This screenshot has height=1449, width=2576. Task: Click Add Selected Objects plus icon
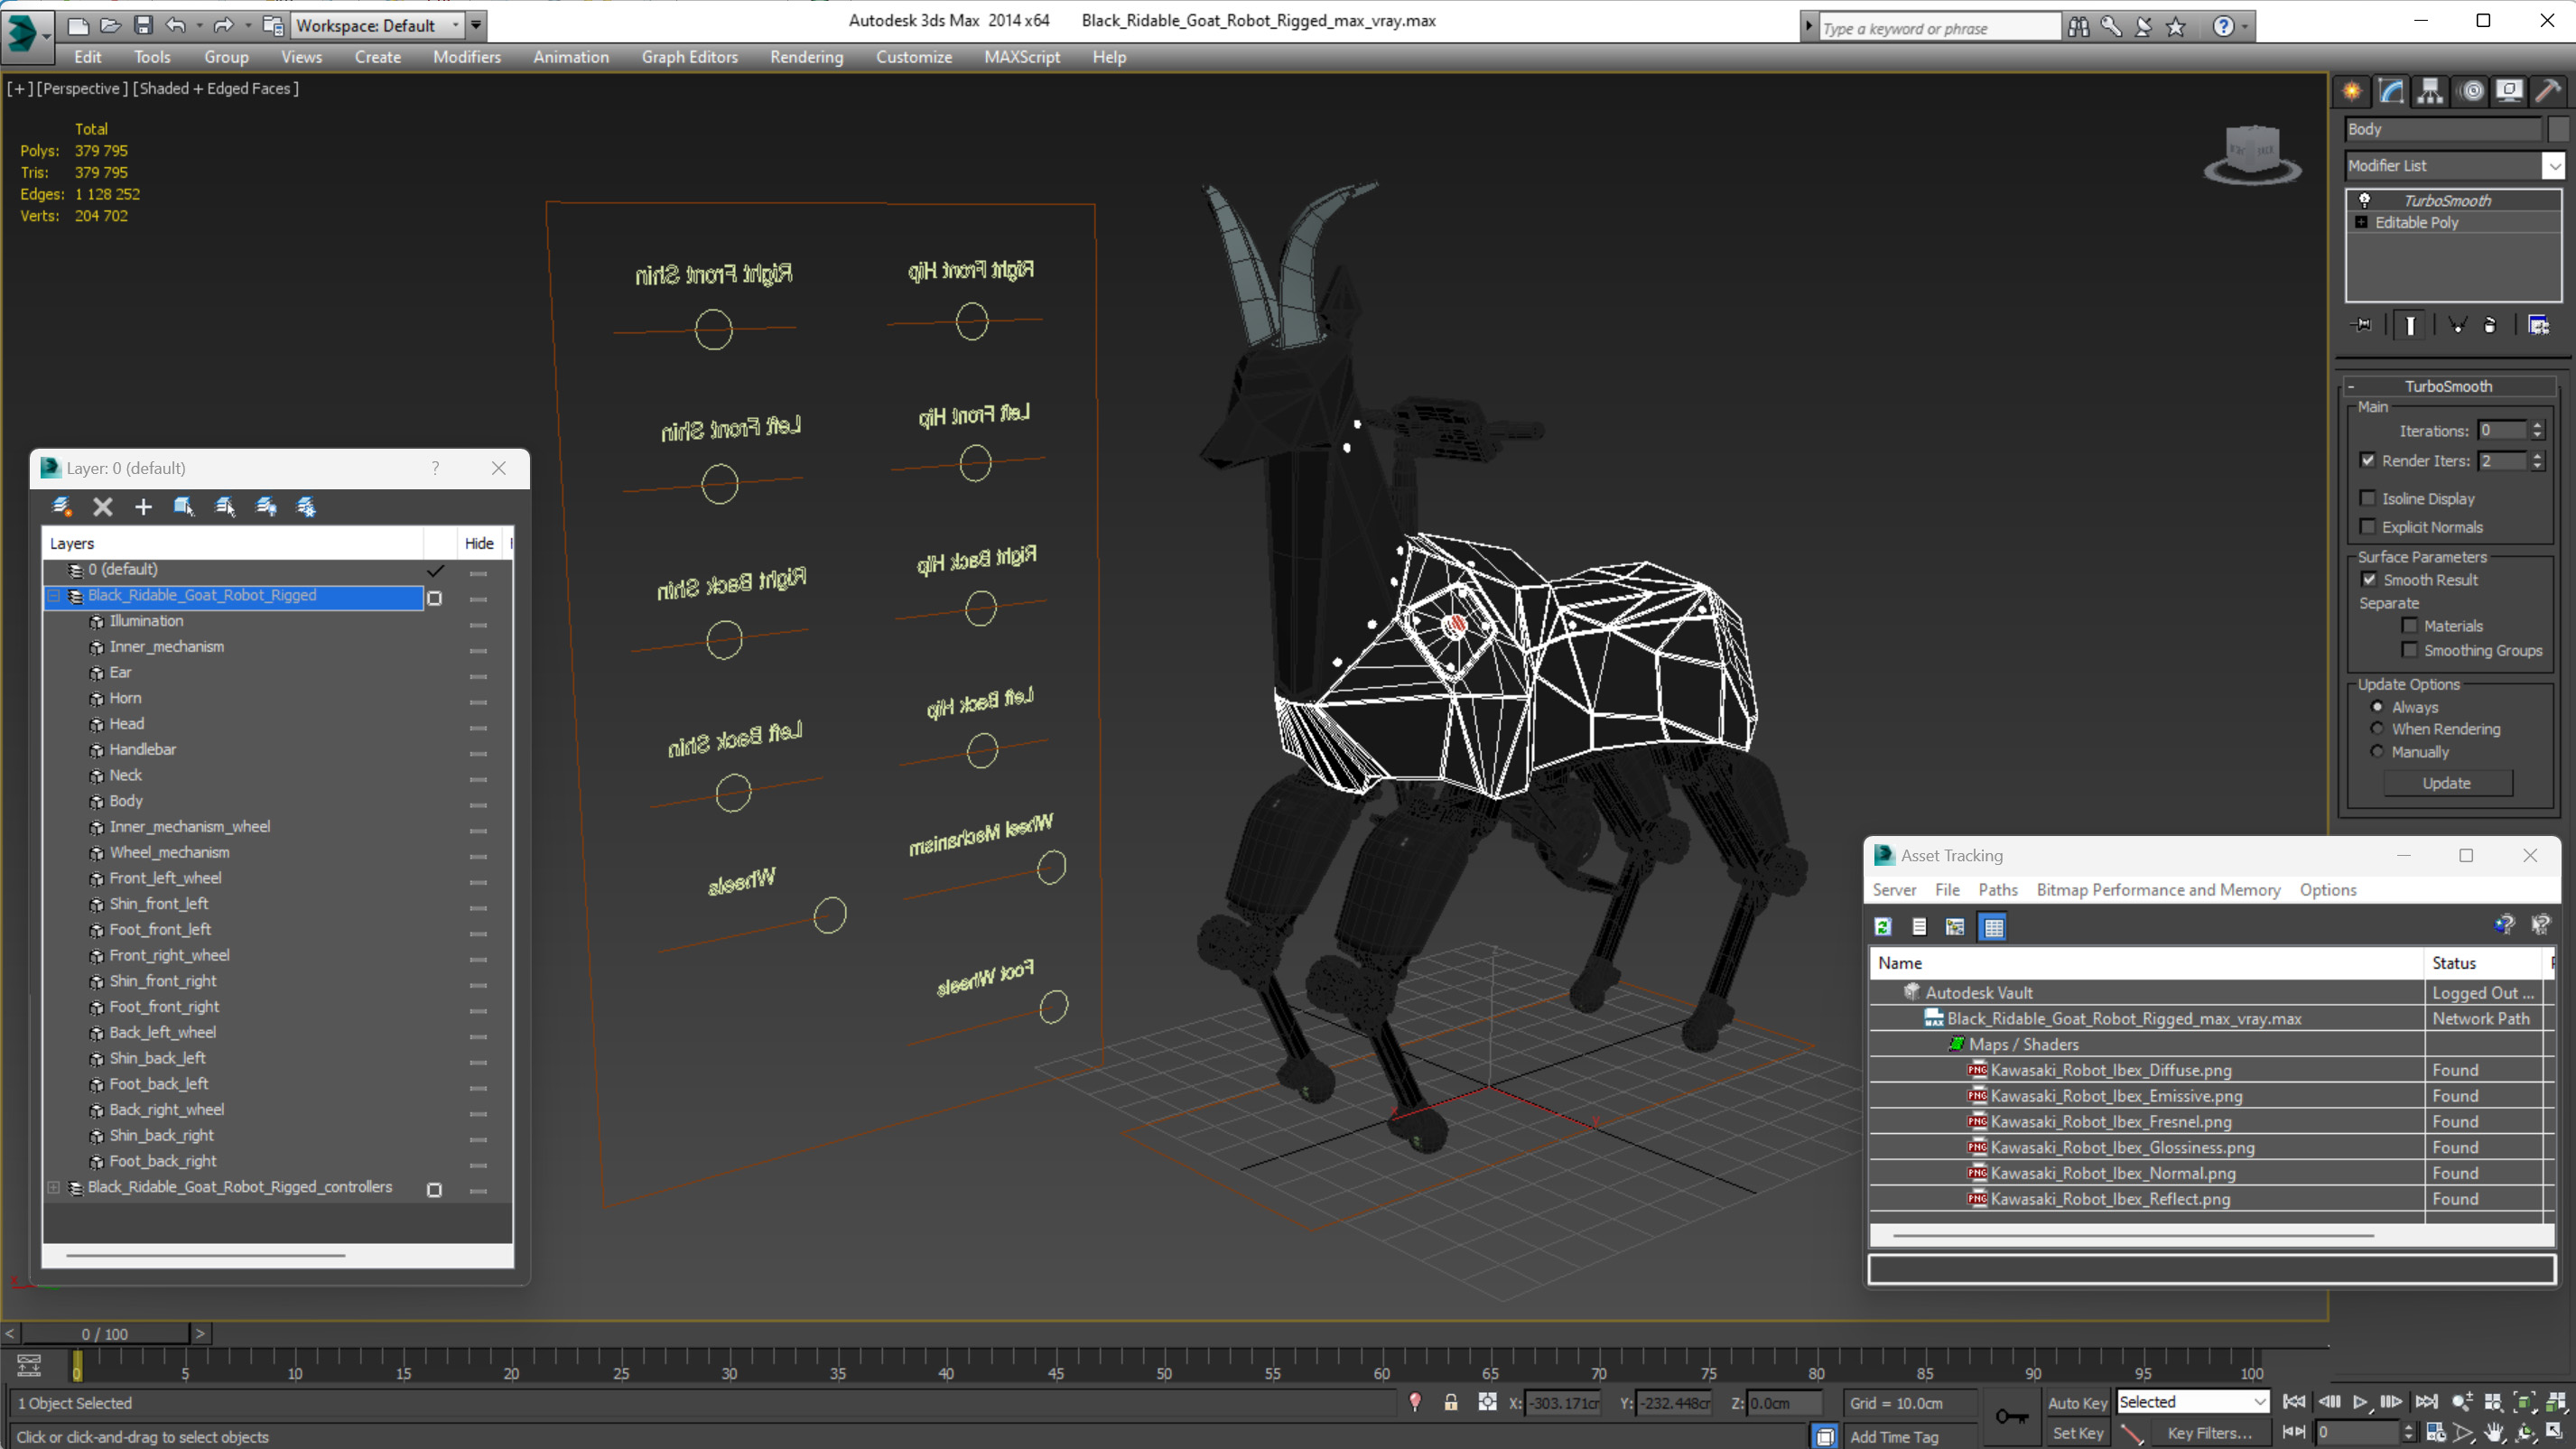[143, 507]
